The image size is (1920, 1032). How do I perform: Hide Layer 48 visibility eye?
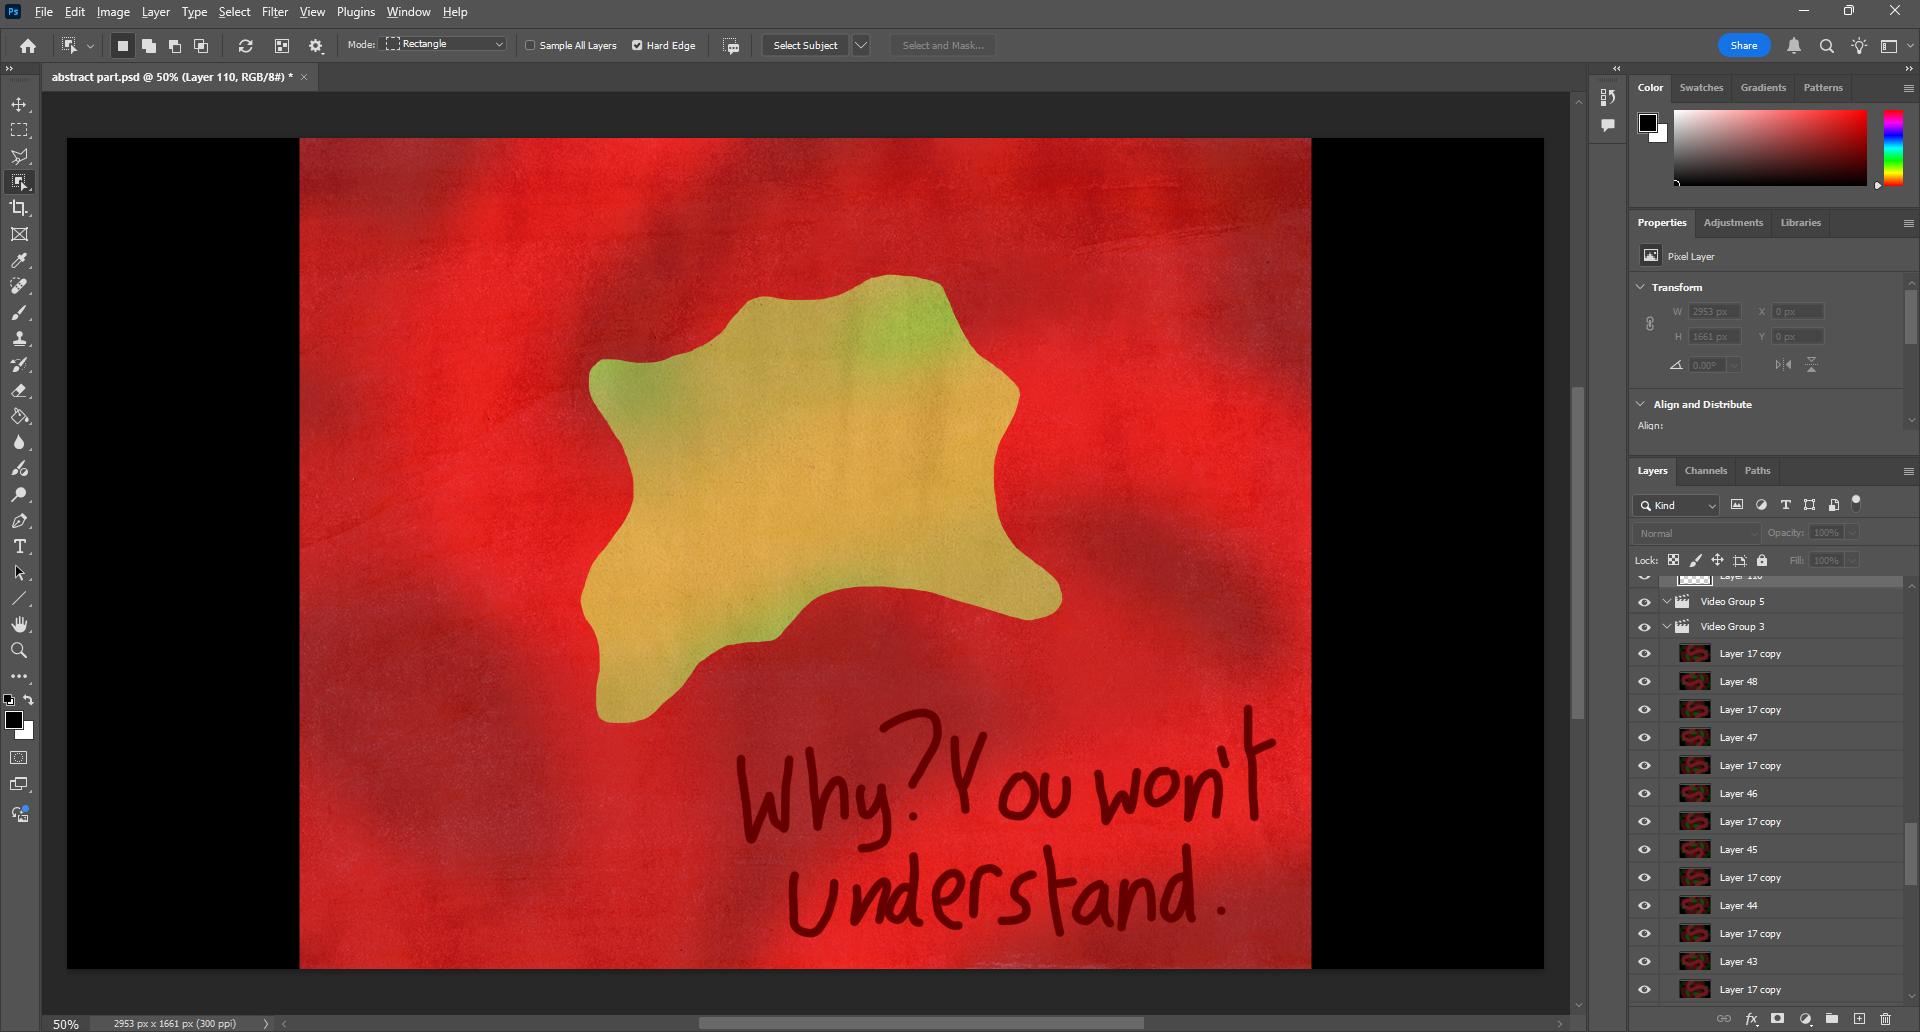[1644, 682]
